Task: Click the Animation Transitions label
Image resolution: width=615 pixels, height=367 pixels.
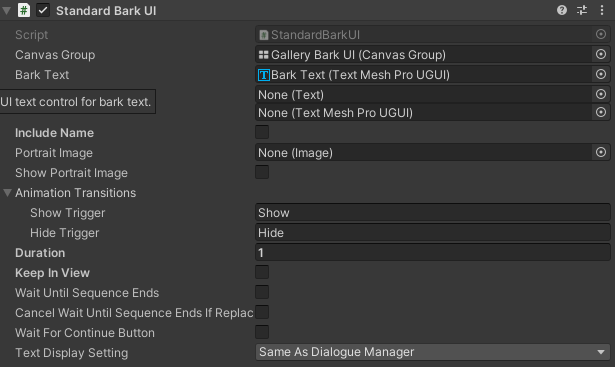Action: tap(75, 193)
